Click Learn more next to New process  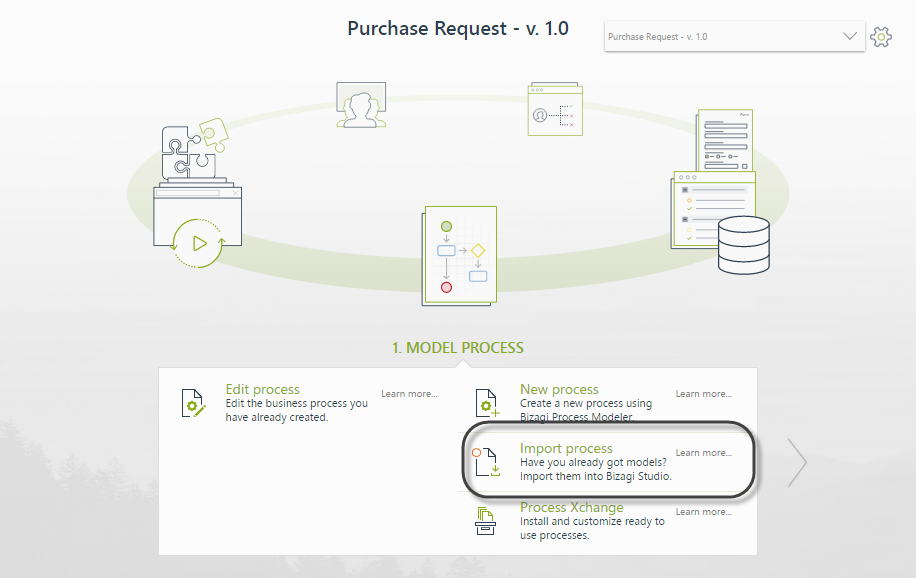tap(703, 394)
